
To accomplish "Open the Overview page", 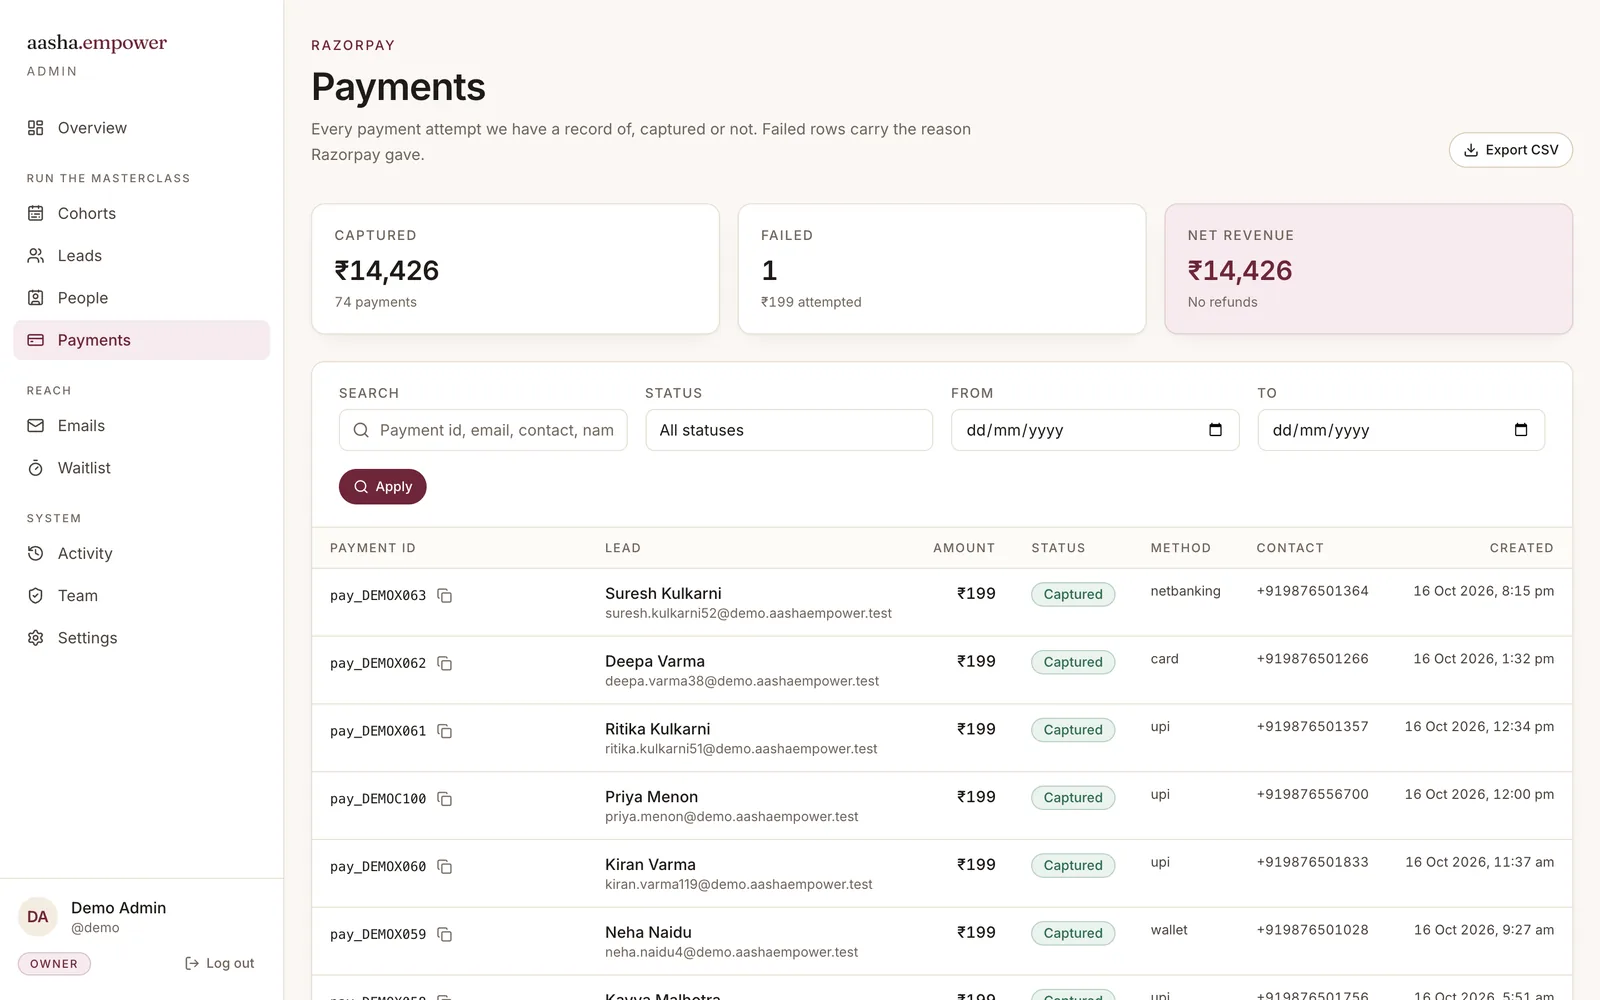I will (x=142, y=128).
